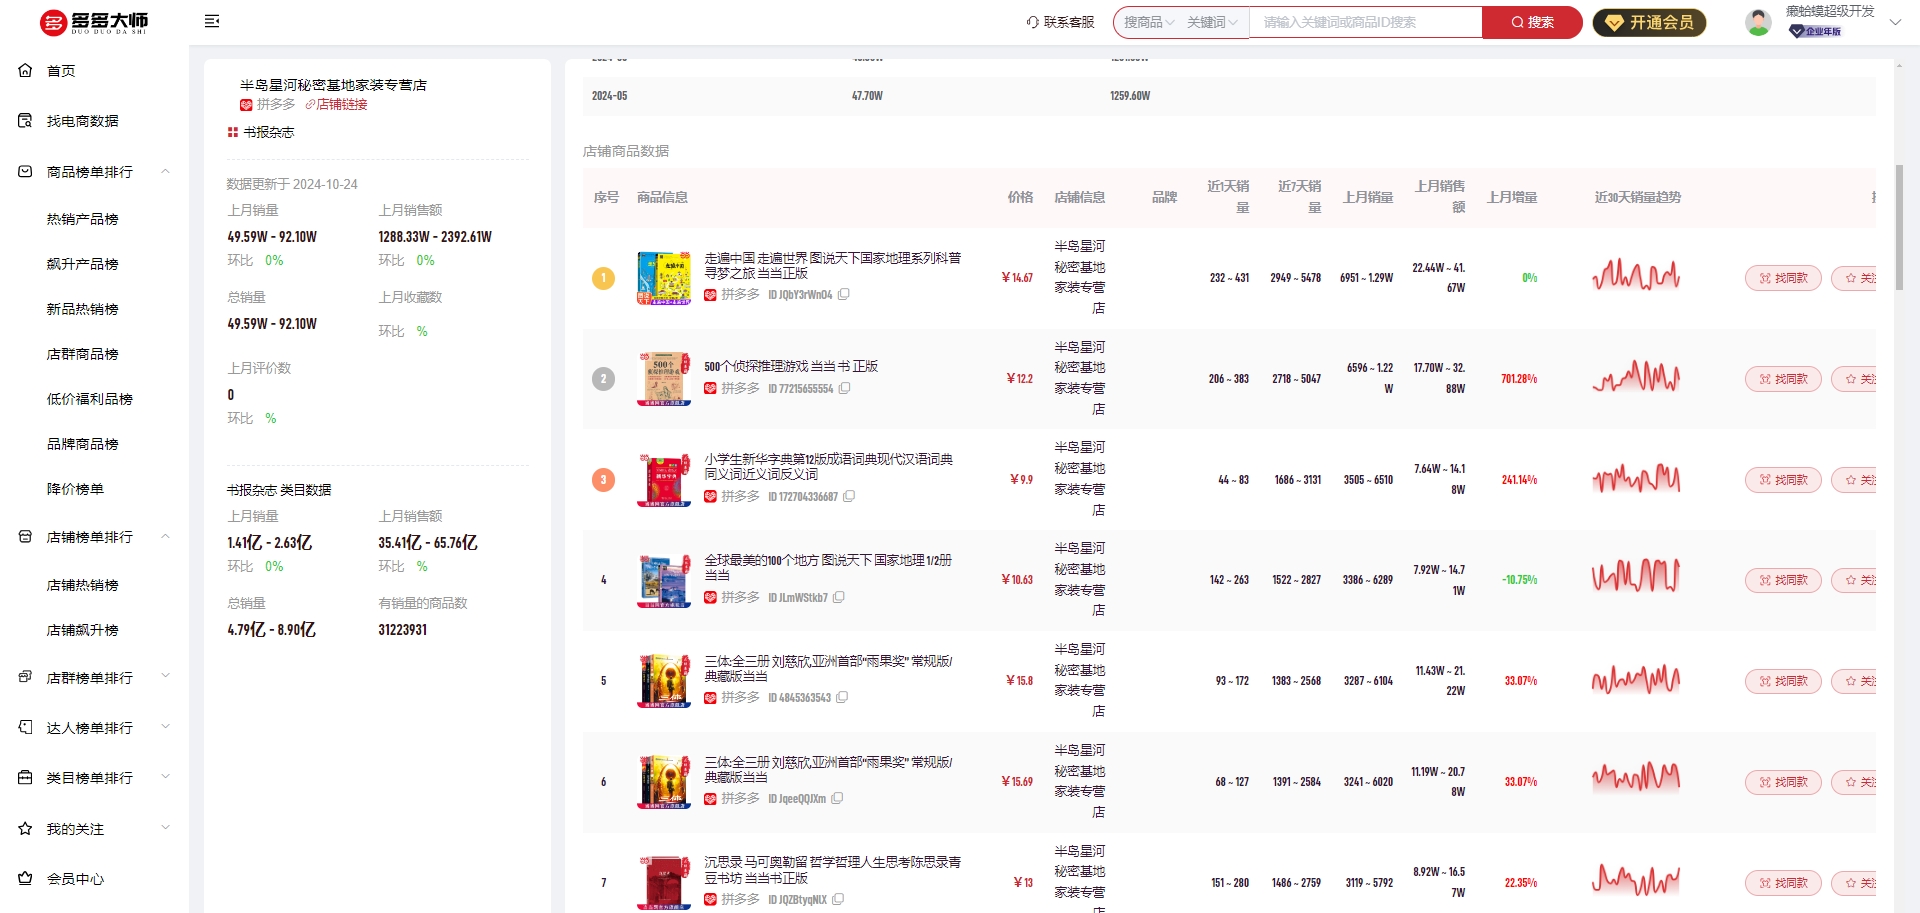The height and width of the screenshot is (913, 1920).
Task: Expand 达人榜单排行 section
Action: 165,727
